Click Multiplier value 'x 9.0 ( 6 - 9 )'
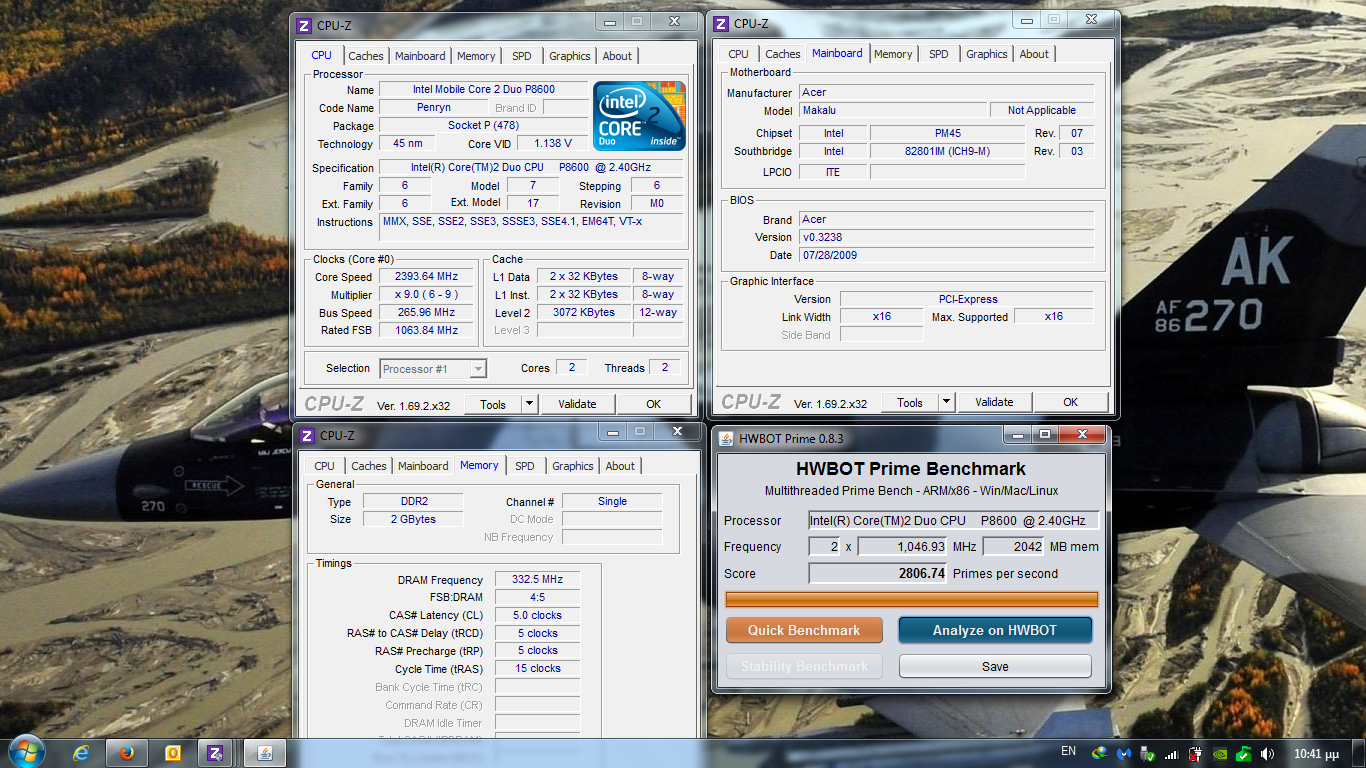 coord(428,295)
